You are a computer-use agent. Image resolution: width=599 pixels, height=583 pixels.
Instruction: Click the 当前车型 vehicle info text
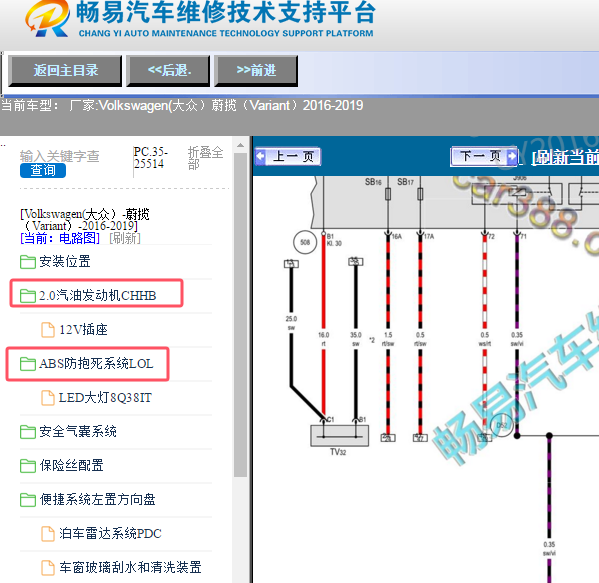[182, 105]
